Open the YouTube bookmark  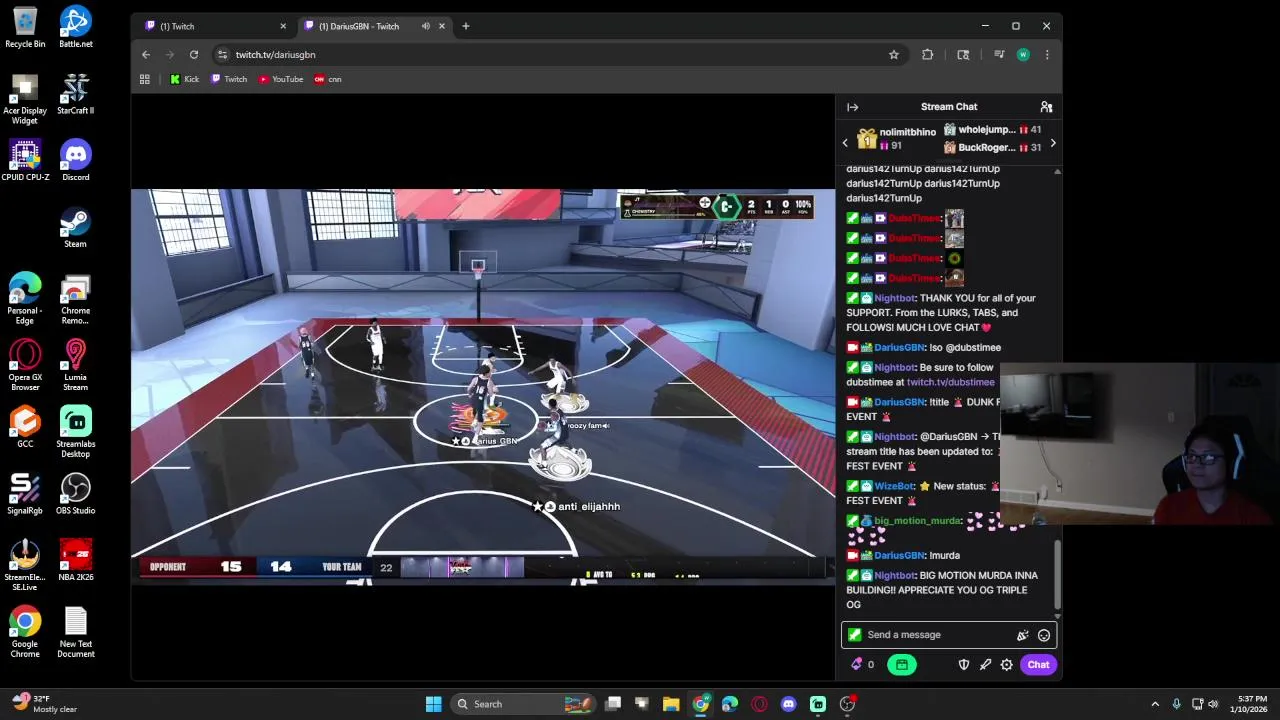pos(281,79)
